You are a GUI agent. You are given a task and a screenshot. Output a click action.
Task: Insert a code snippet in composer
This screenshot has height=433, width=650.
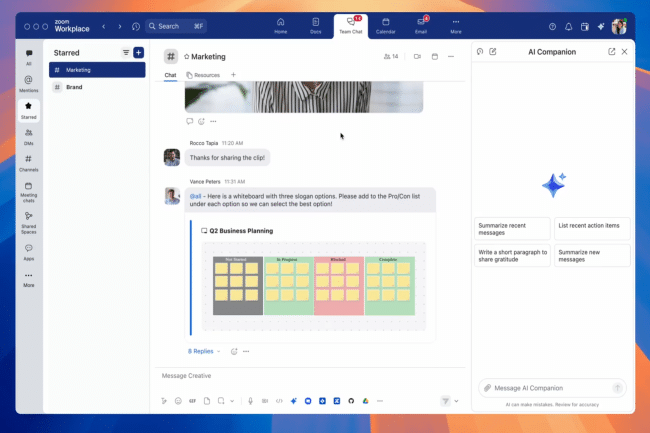coord(279,401)
